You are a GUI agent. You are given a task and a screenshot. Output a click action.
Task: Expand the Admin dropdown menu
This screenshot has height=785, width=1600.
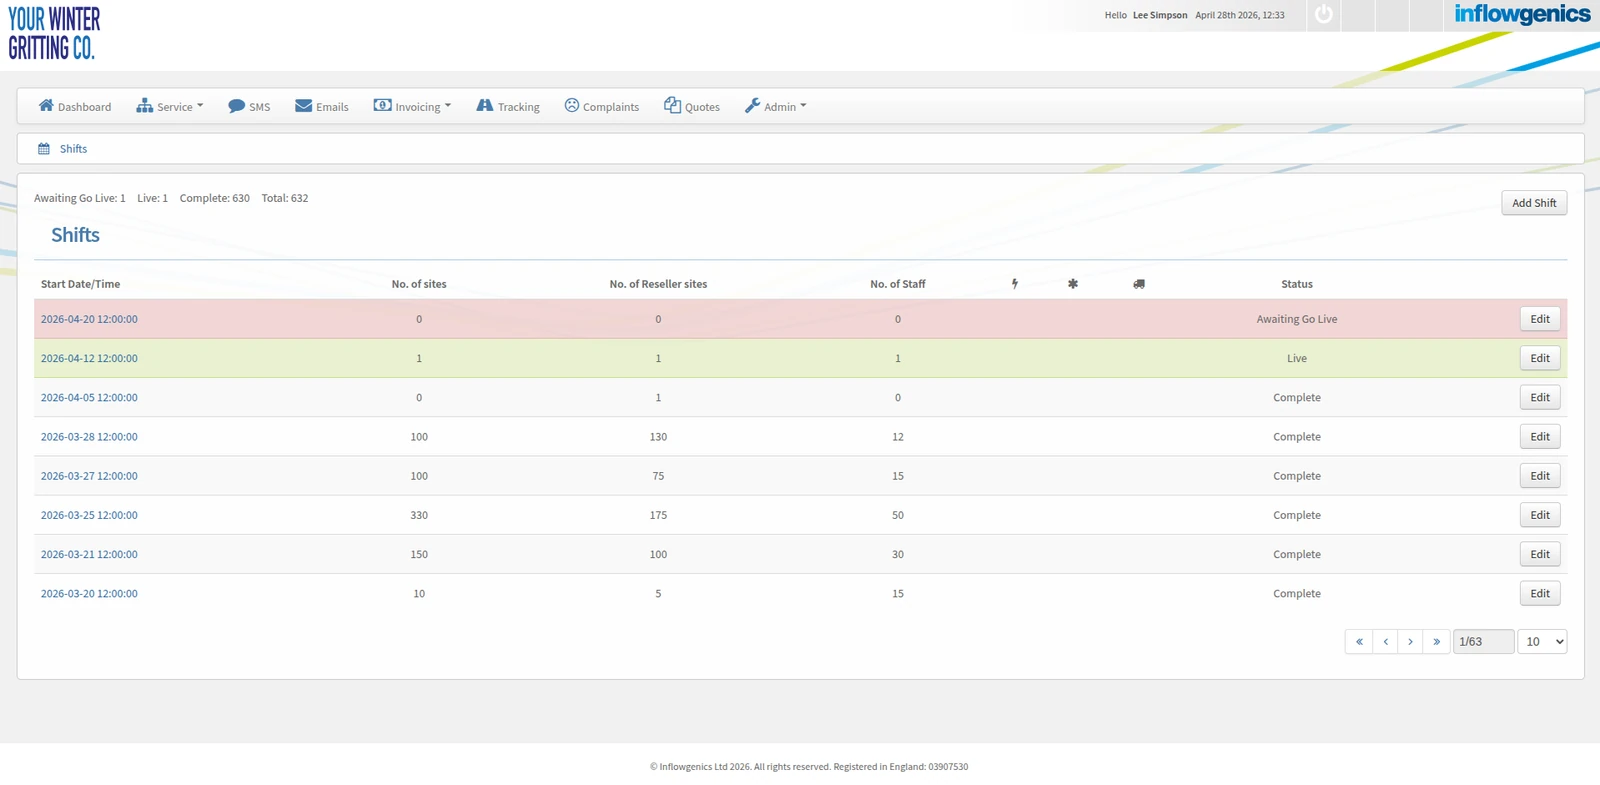pos(776,106)
